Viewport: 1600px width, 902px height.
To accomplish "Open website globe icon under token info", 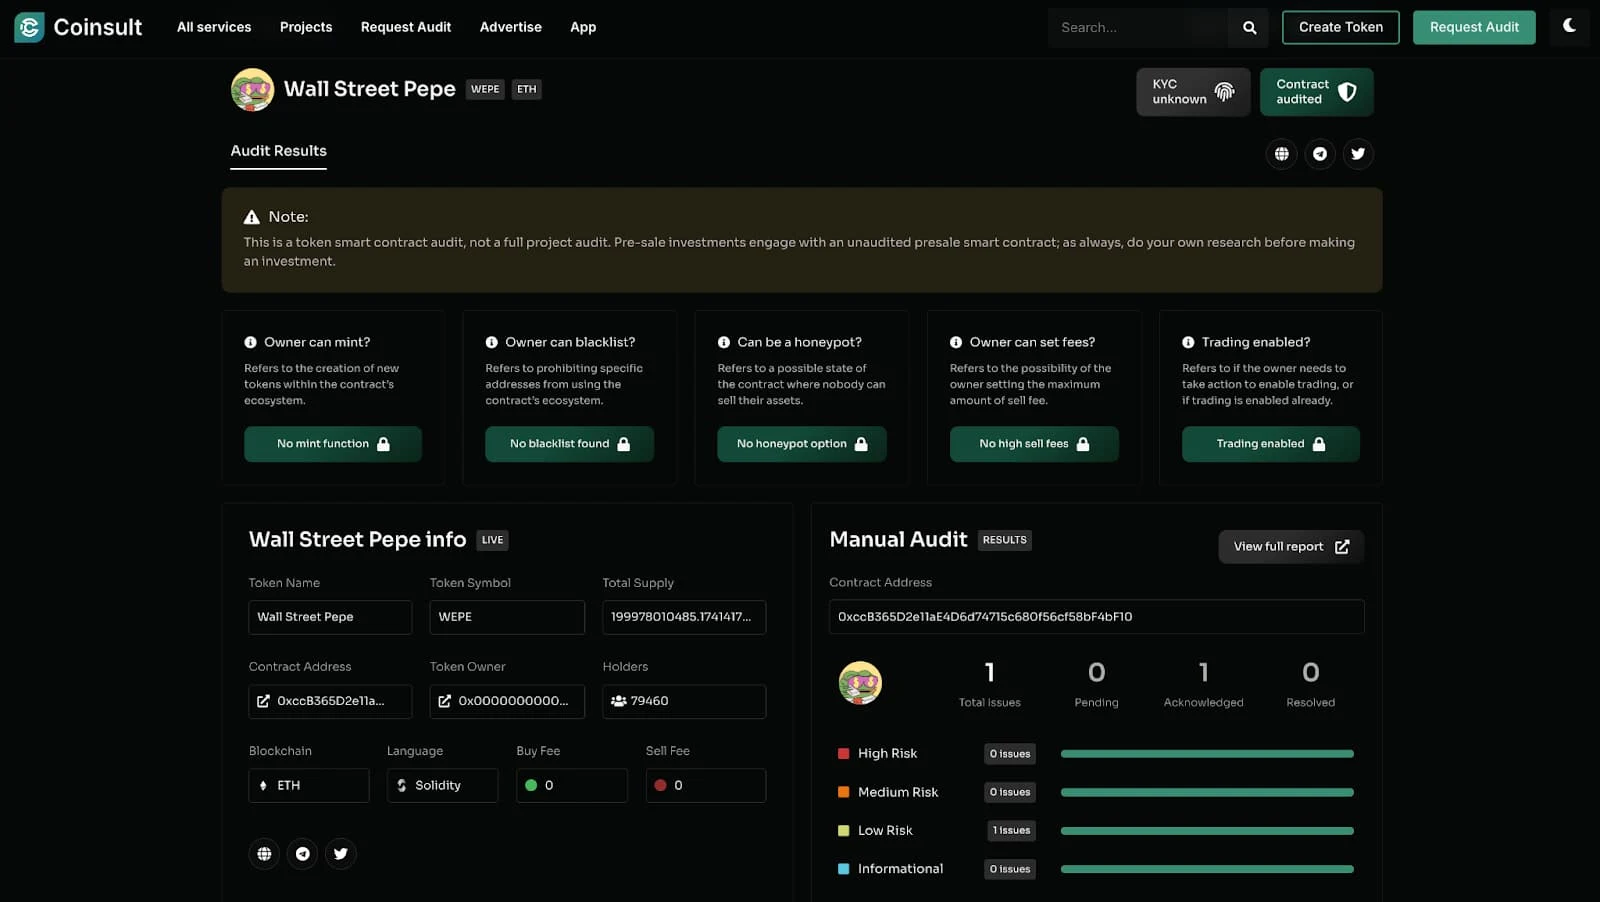I will tap(264, 854).
